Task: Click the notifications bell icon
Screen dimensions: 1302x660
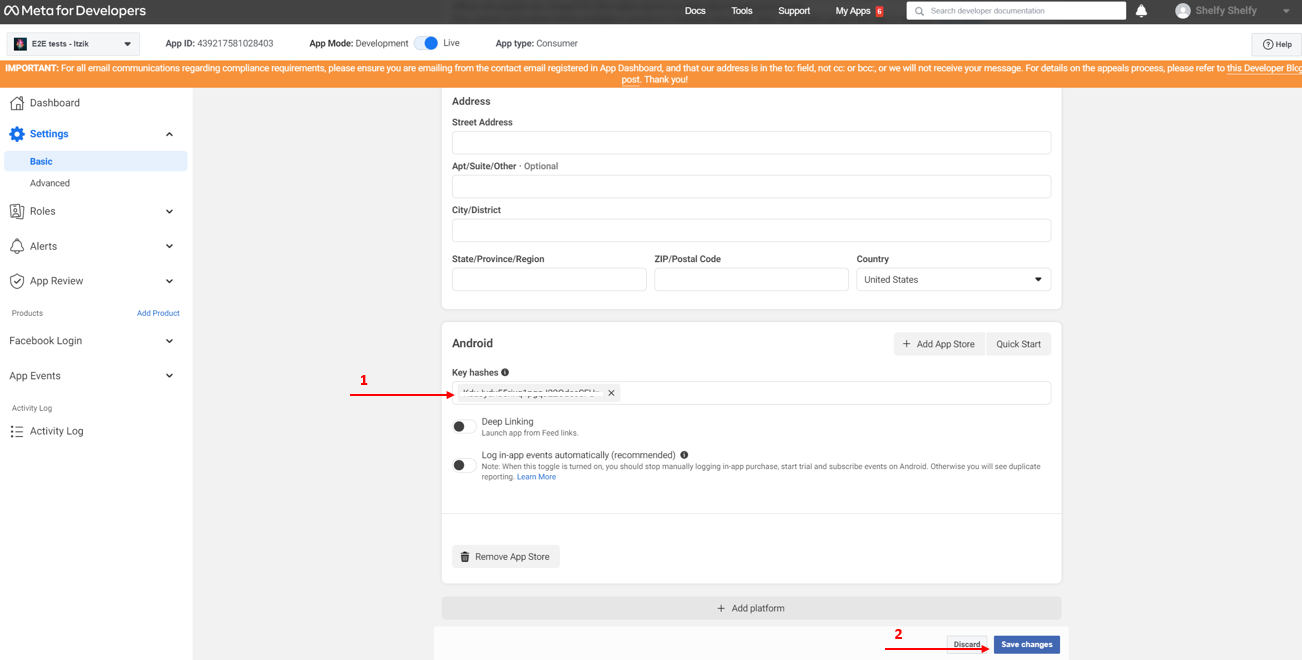Action: pyautogui.click(x=1141, y=11)
